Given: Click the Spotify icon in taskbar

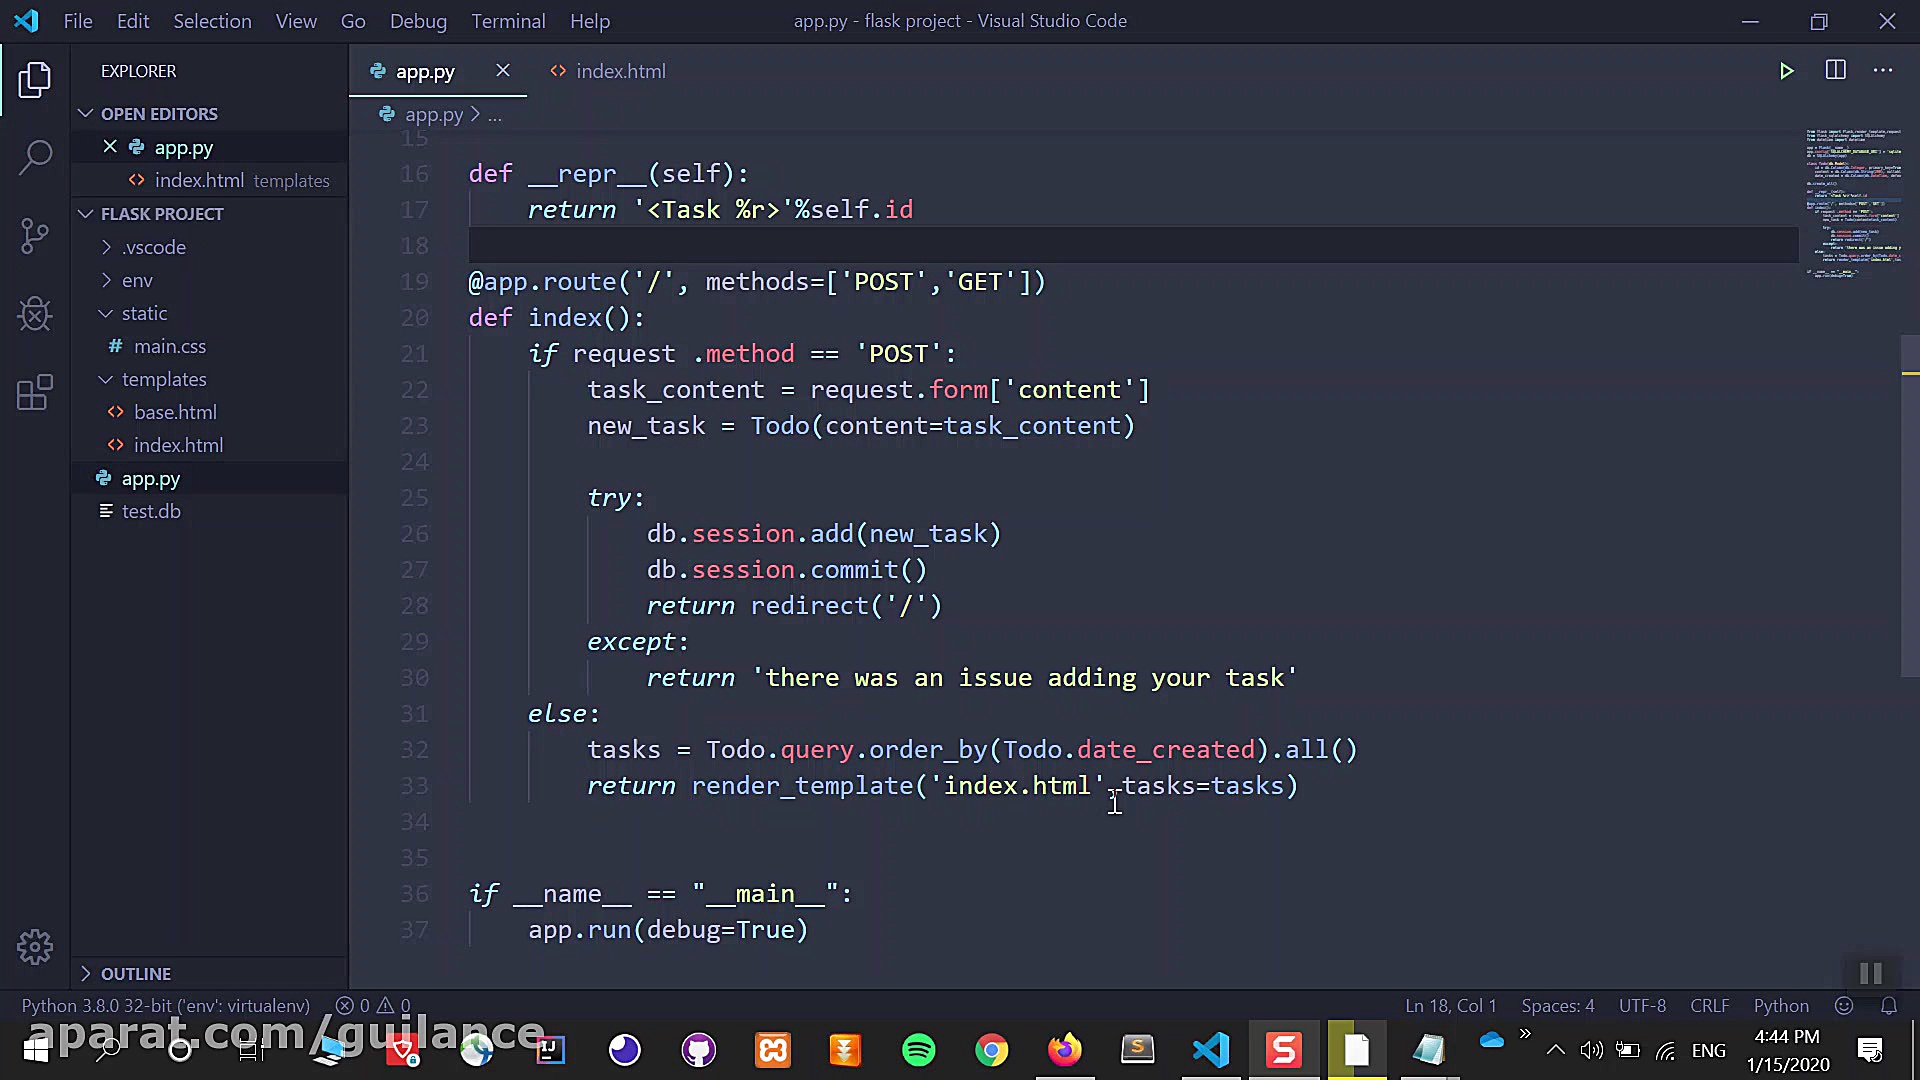Looking at the screenshot, I should (x=918, y=1050).
